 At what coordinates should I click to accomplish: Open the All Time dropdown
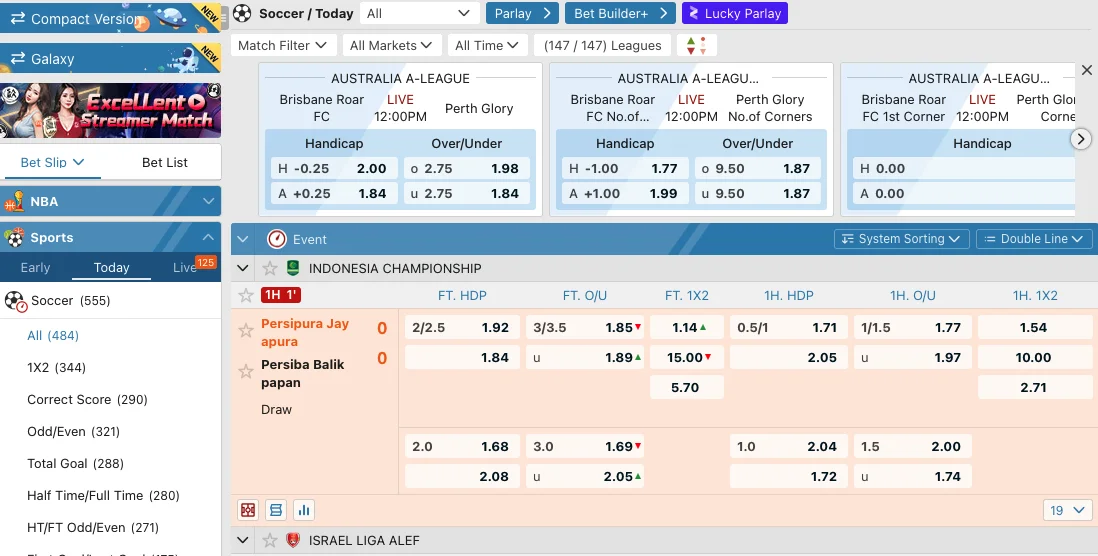tap(487, 46)
